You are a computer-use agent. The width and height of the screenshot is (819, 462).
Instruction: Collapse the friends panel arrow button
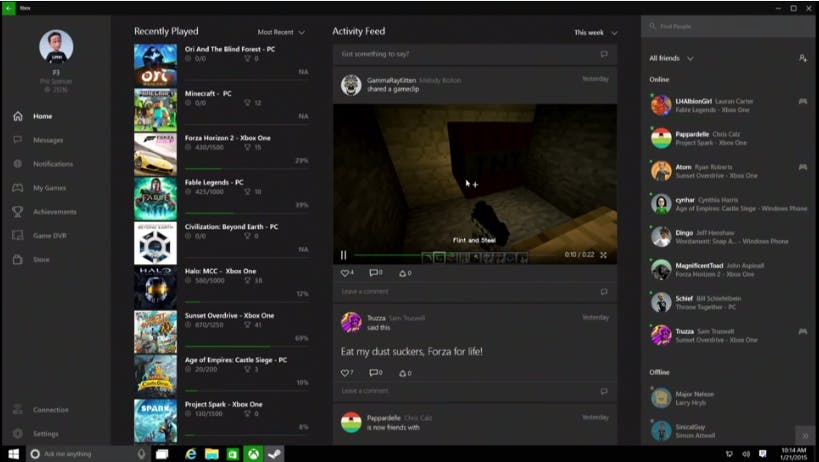[x=805, y=435]
